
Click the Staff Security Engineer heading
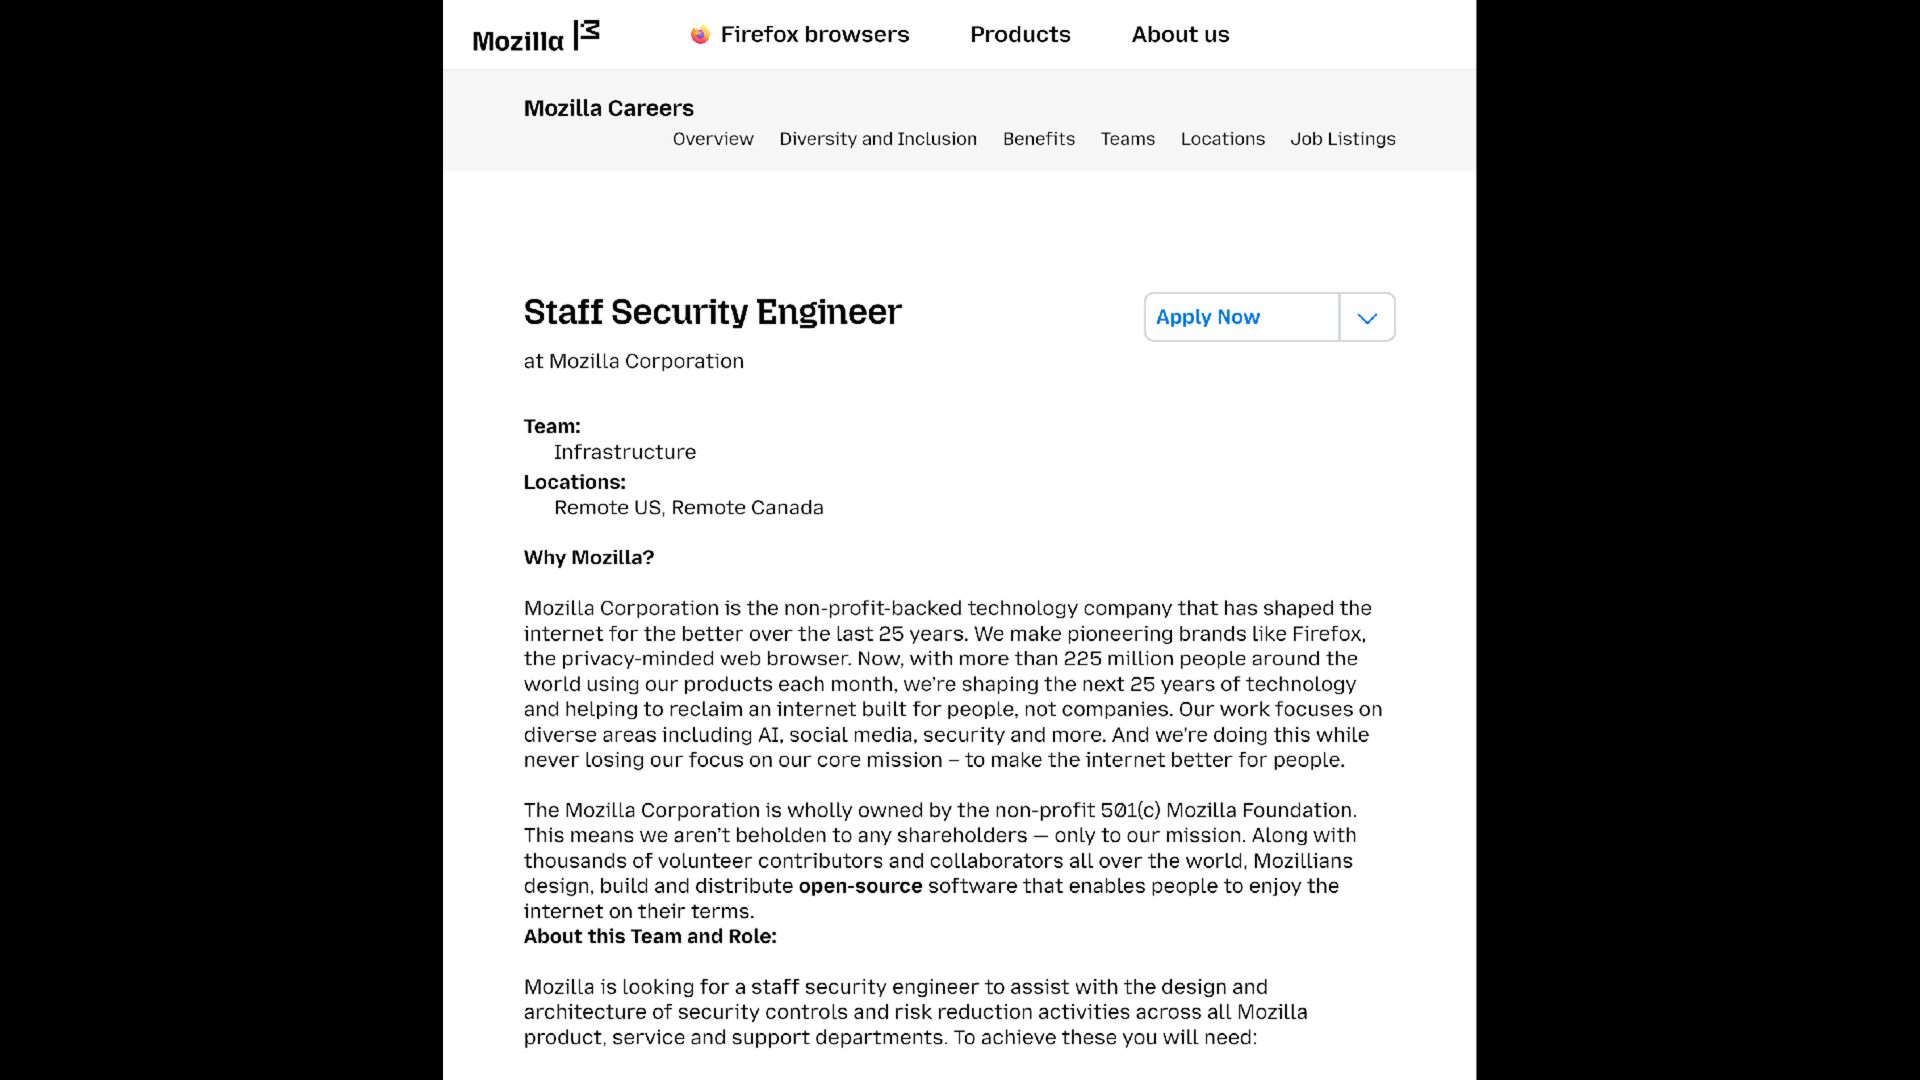tap(712, 312)
